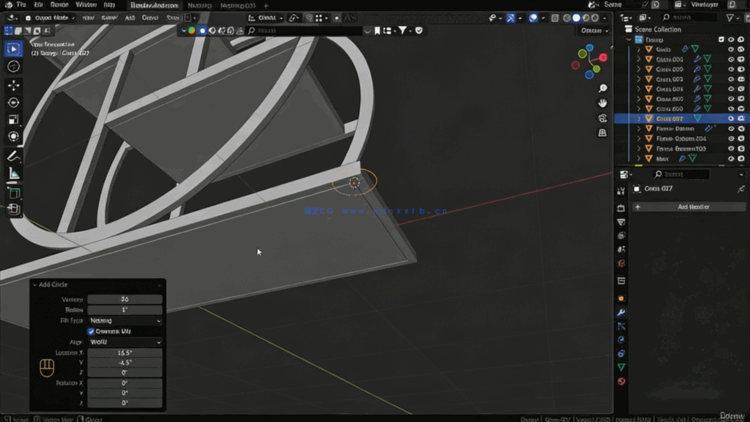
Task: Open the shading options dropdown arrow
Action: (x=605, y=18)
